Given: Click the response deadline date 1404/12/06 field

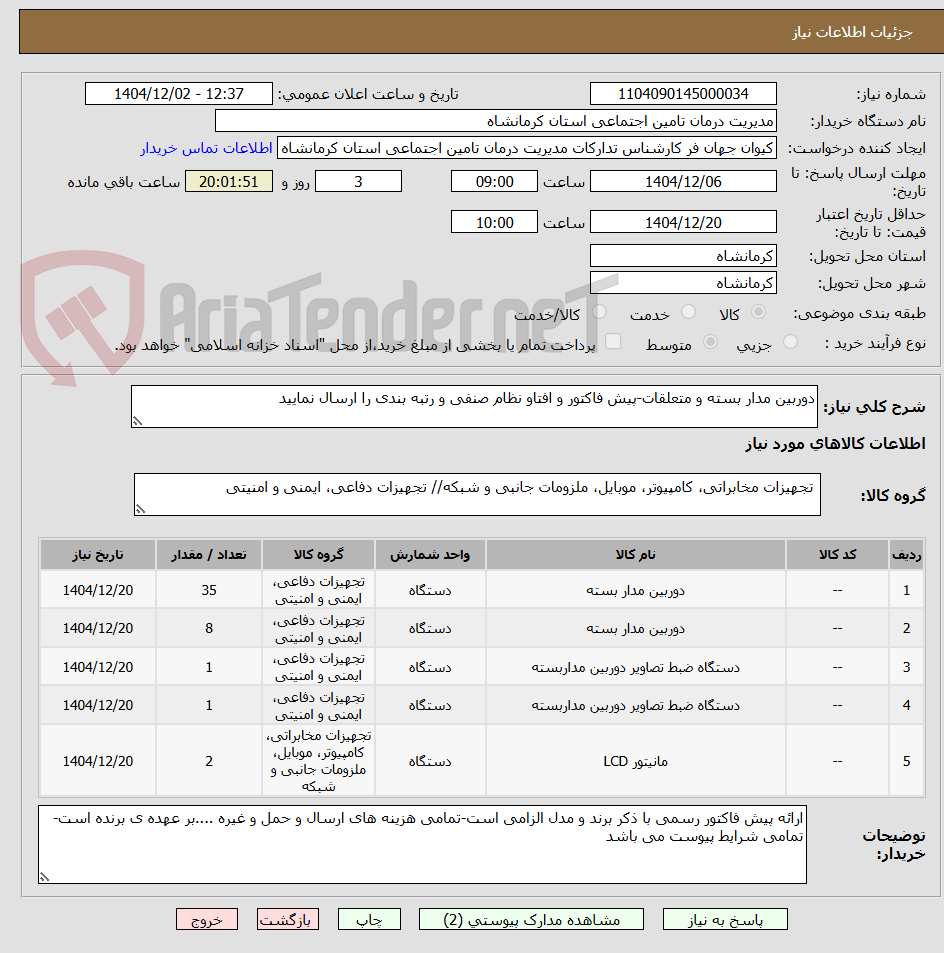Looking at the screenshot, I should click(683, 181).
